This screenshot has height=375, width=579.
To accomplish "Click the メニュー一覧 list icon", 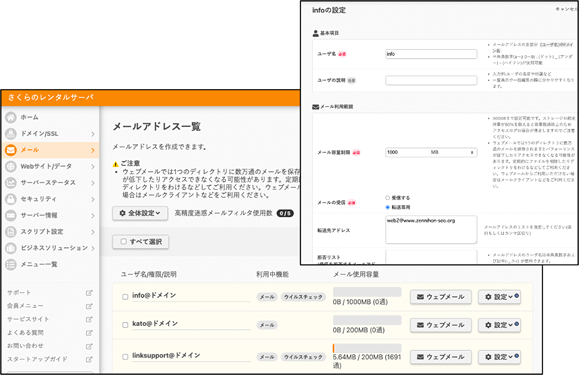I will (x=11, y=264).
